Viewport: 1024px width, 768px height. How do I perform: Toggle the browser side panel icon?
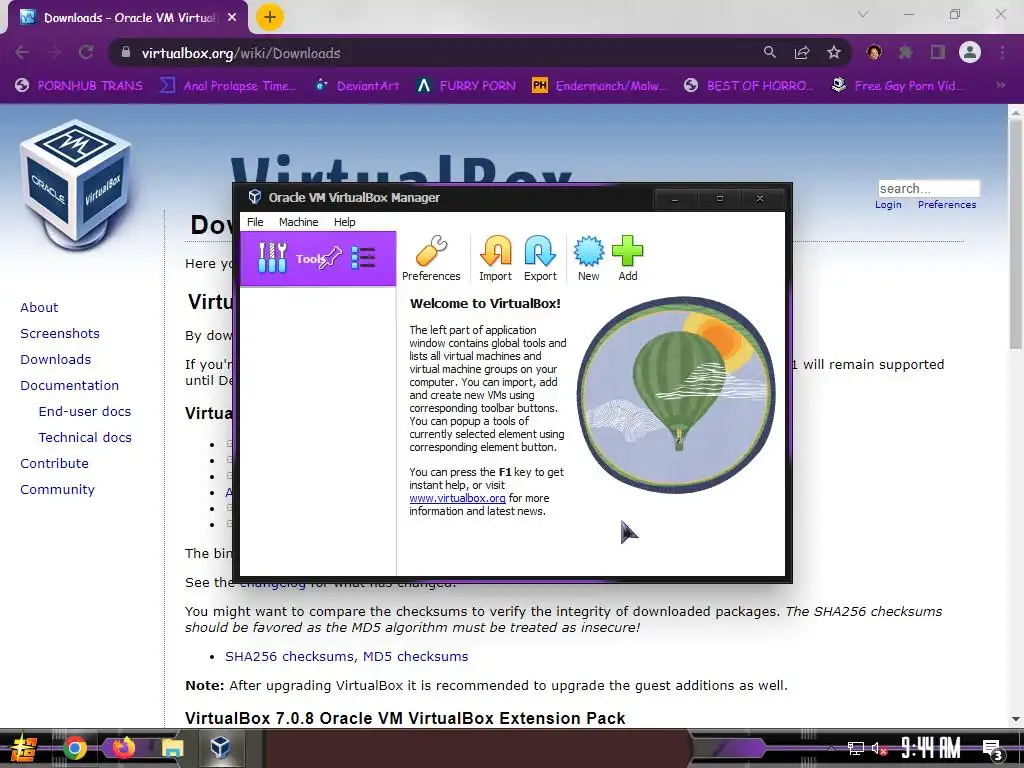click(x=938, y=52)
